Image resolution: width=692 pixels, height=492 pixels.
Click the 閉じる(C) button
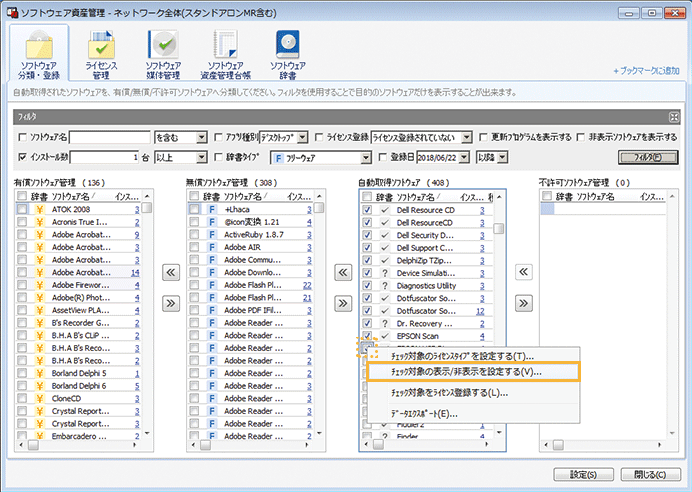(x=650, y=474)
